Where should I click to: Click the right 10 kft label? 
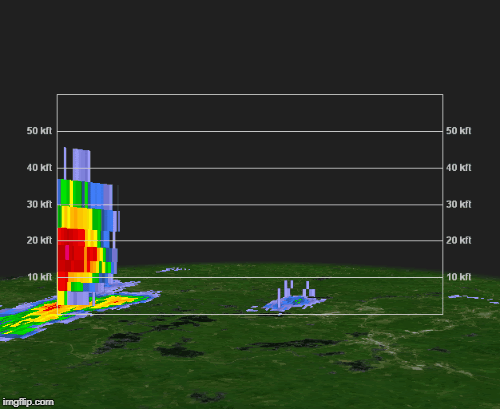click(x=459, y=277)
